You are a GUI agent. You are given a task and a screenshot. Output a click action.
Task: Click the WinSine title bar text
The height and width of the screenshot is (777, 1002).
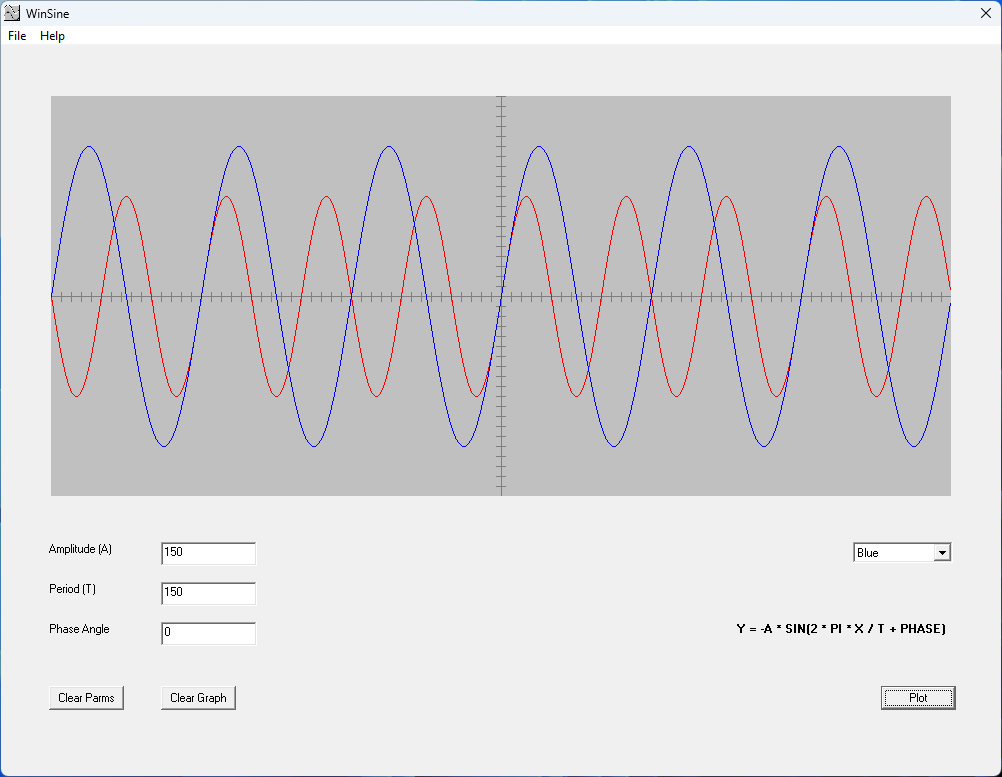click(48, 14)
